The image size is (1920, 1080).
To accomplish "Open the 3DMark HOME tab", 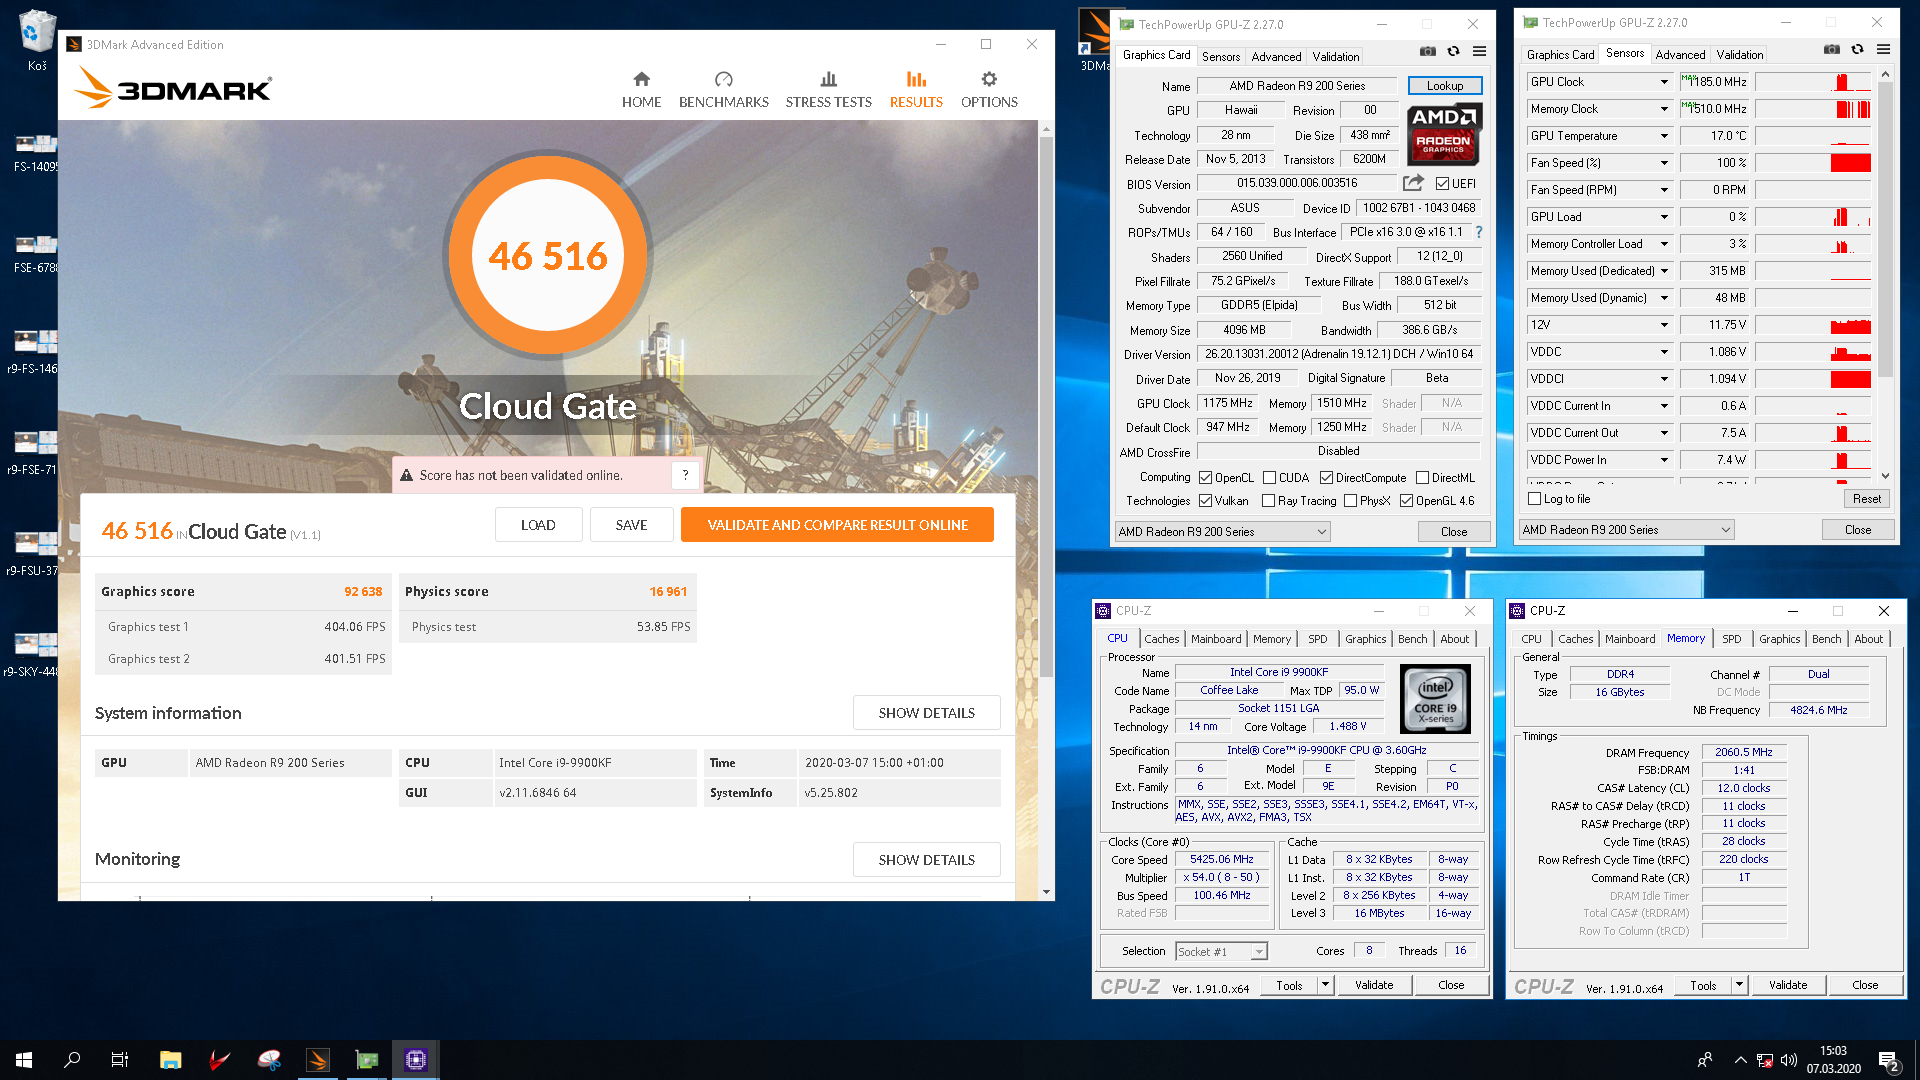I will pyautogui.click(x=641, y=90).
